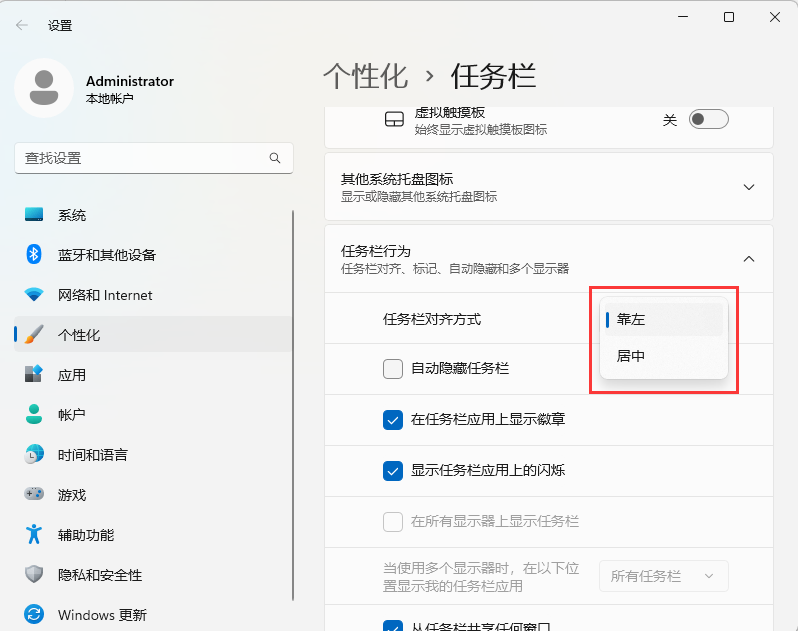This screenshot has height=631, width=798.
Task: Expand 其他系统托盘图标 chevron
Action: [x=749, y=187]
